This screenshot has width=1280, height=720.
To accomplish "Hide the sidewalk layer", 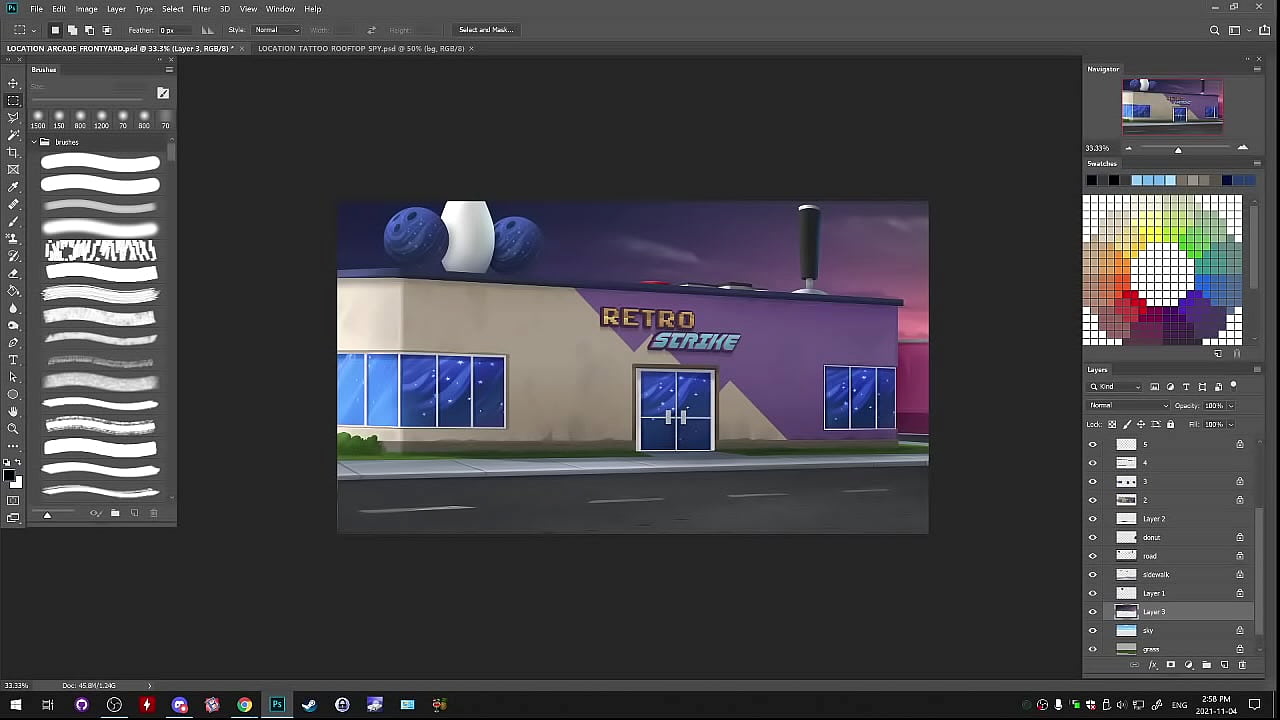I will (x=1092, y=574).
